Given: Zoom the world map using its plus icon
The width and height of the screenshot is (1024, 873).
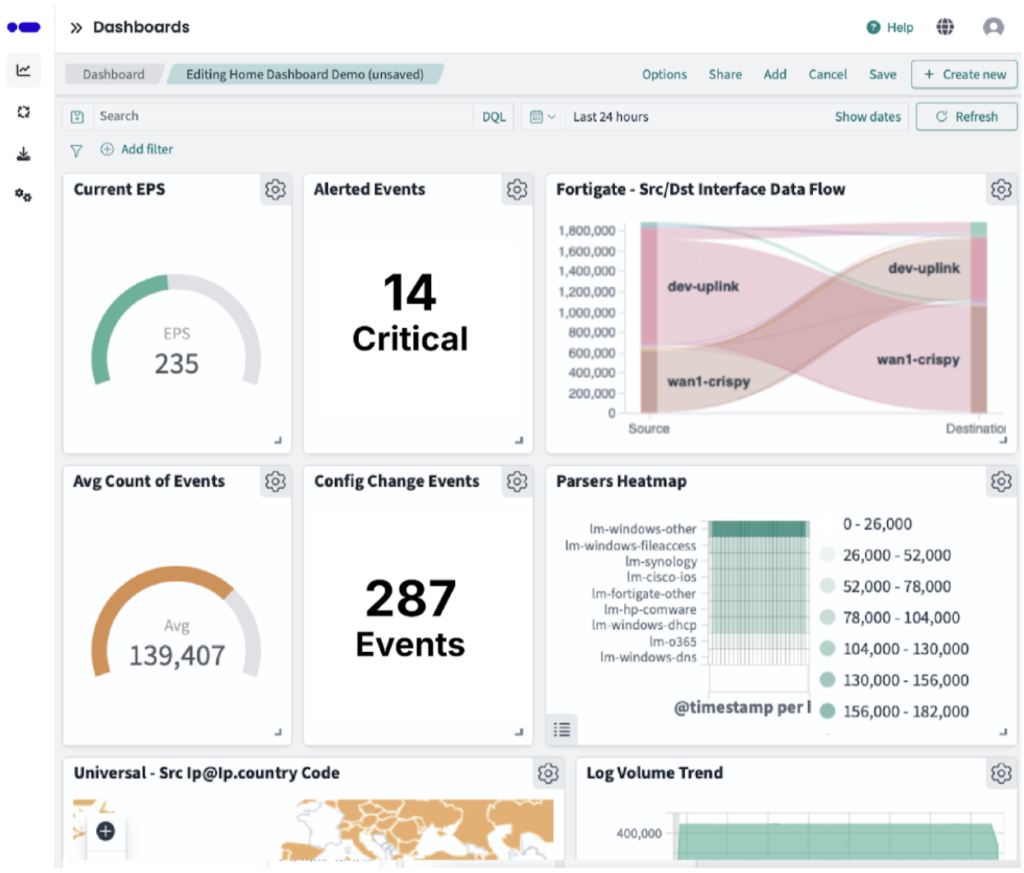Looking at the screenshot, I should pyautogui.click(x=106, y=830).
